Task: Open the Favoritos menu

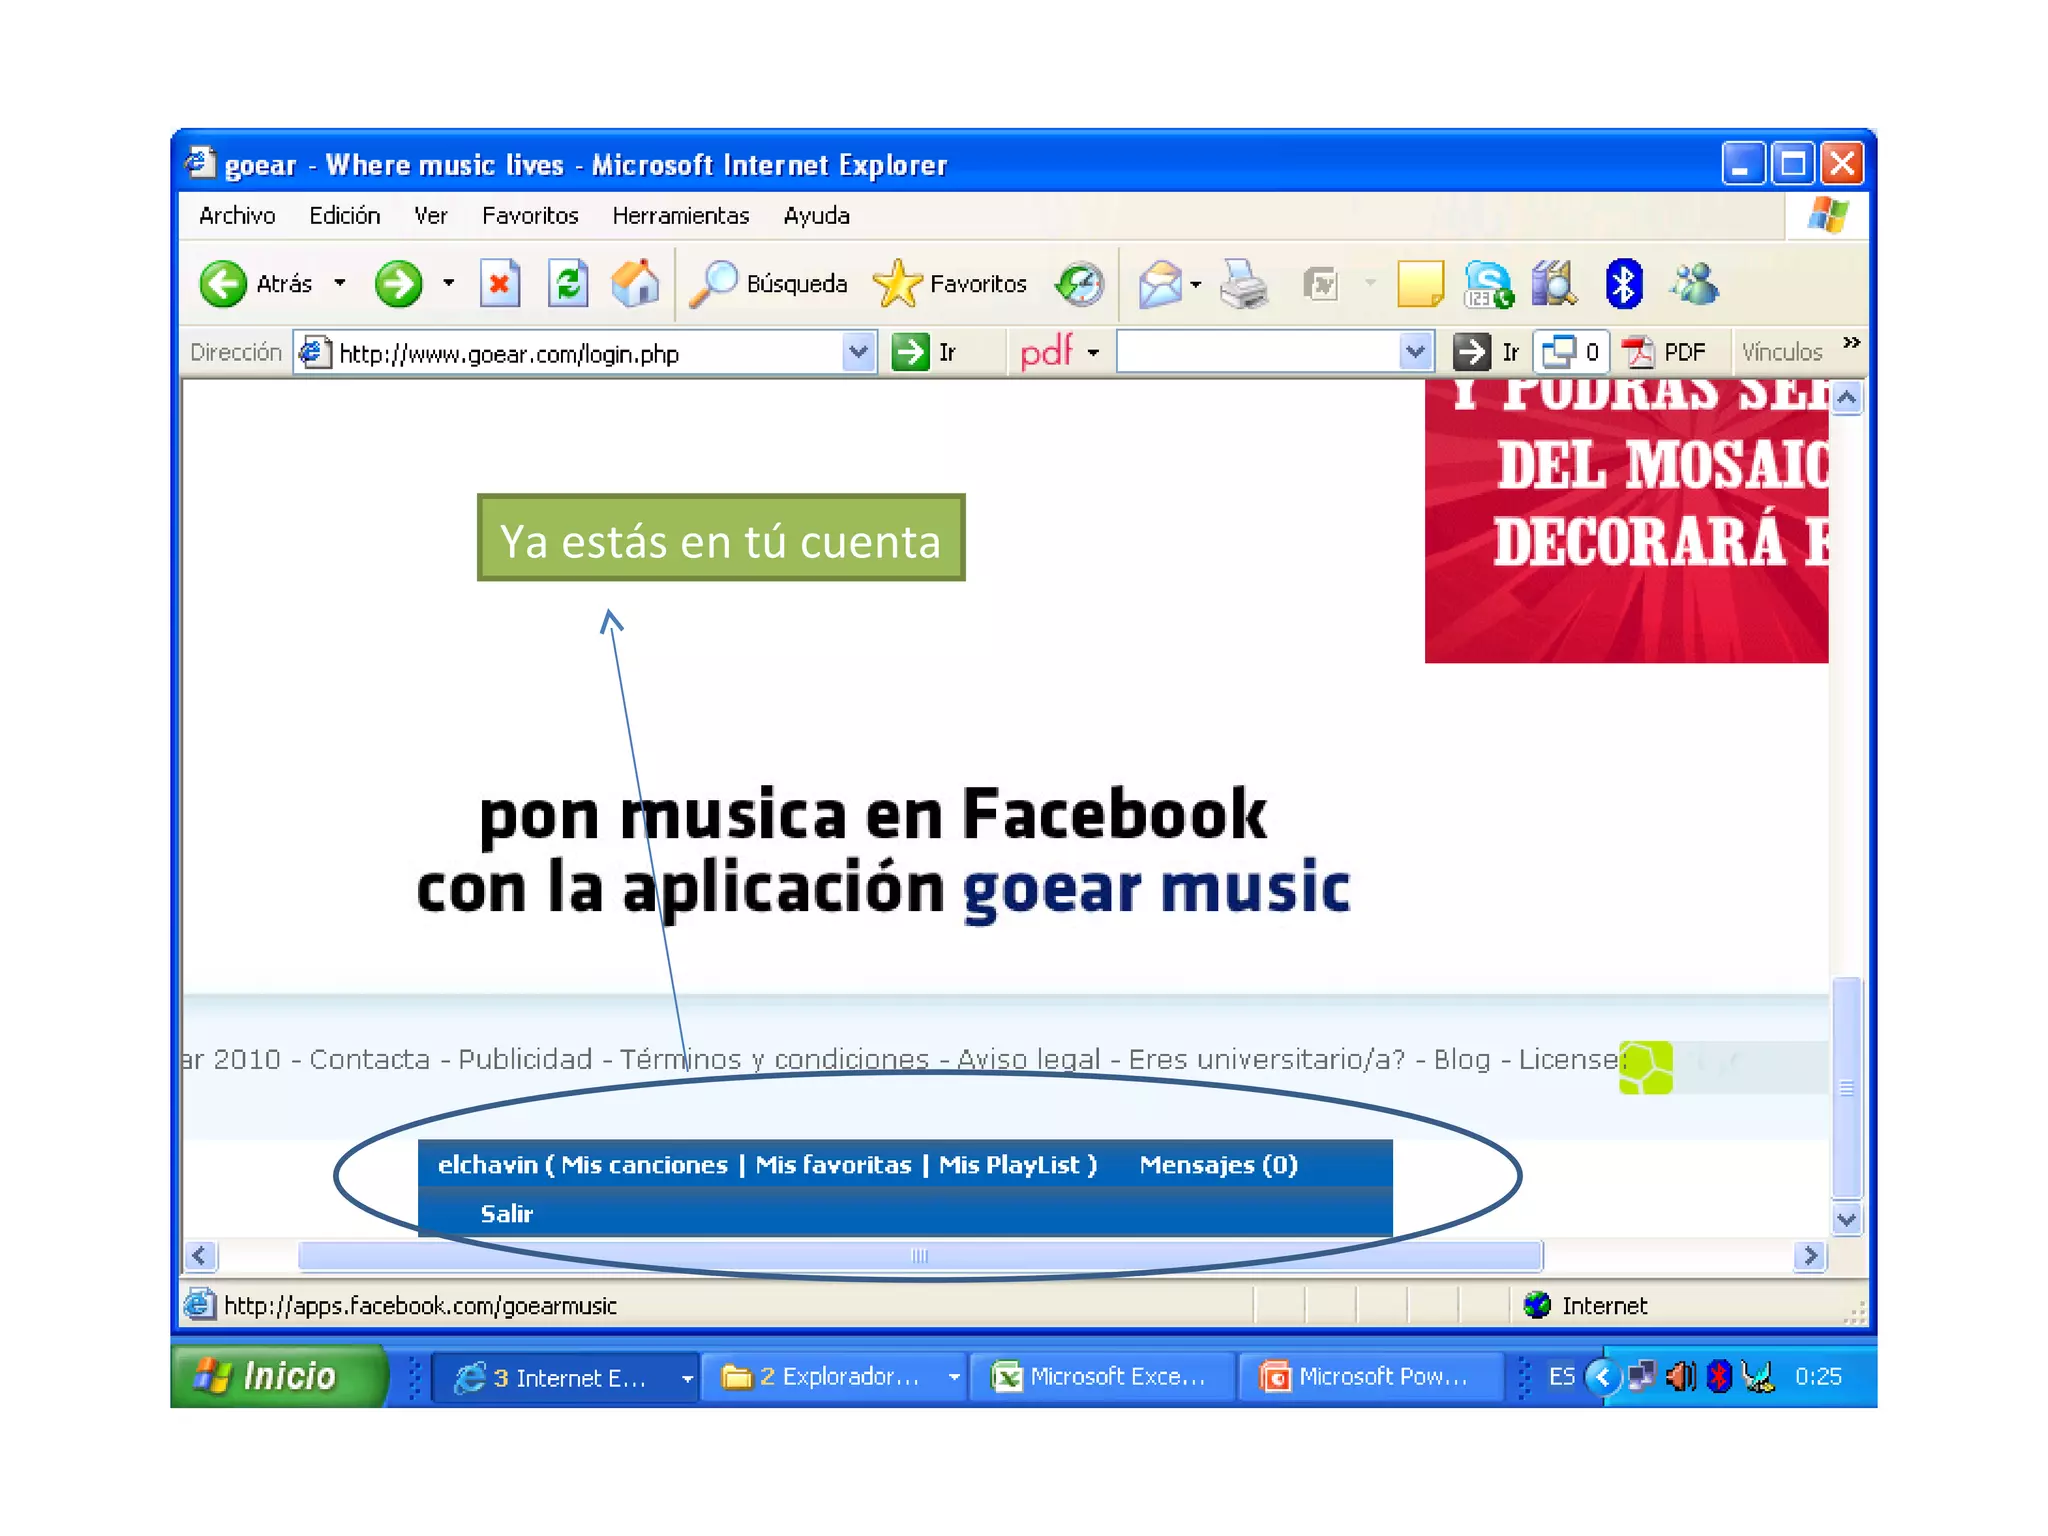Action: (530, 216)
